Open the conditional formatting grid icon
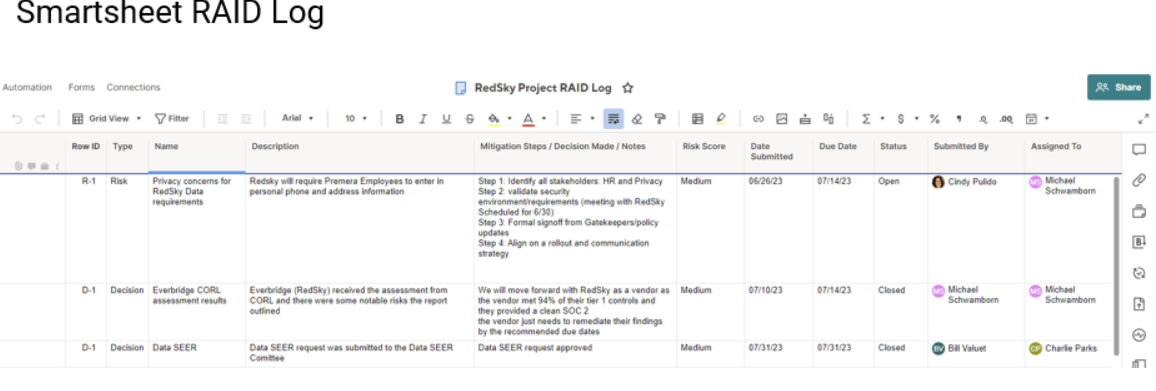This screenshot has width=1156, height=391. click(x=697, y=119)
